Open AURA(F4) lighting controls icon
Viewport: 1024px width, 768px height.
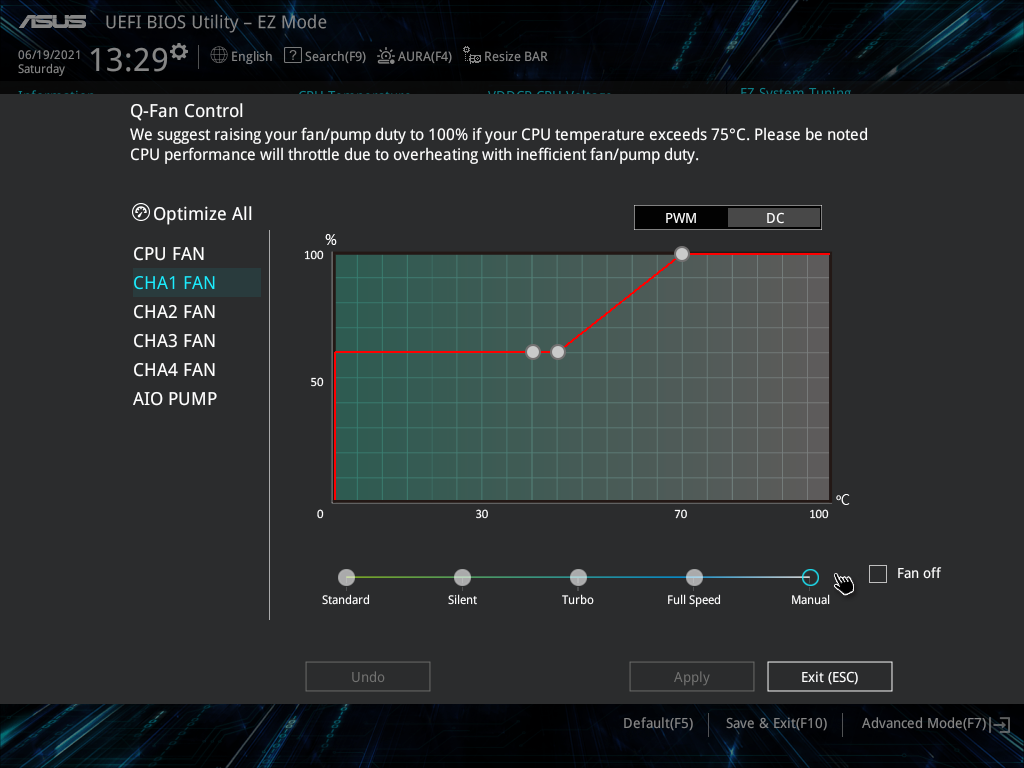(x=386, y=56)
